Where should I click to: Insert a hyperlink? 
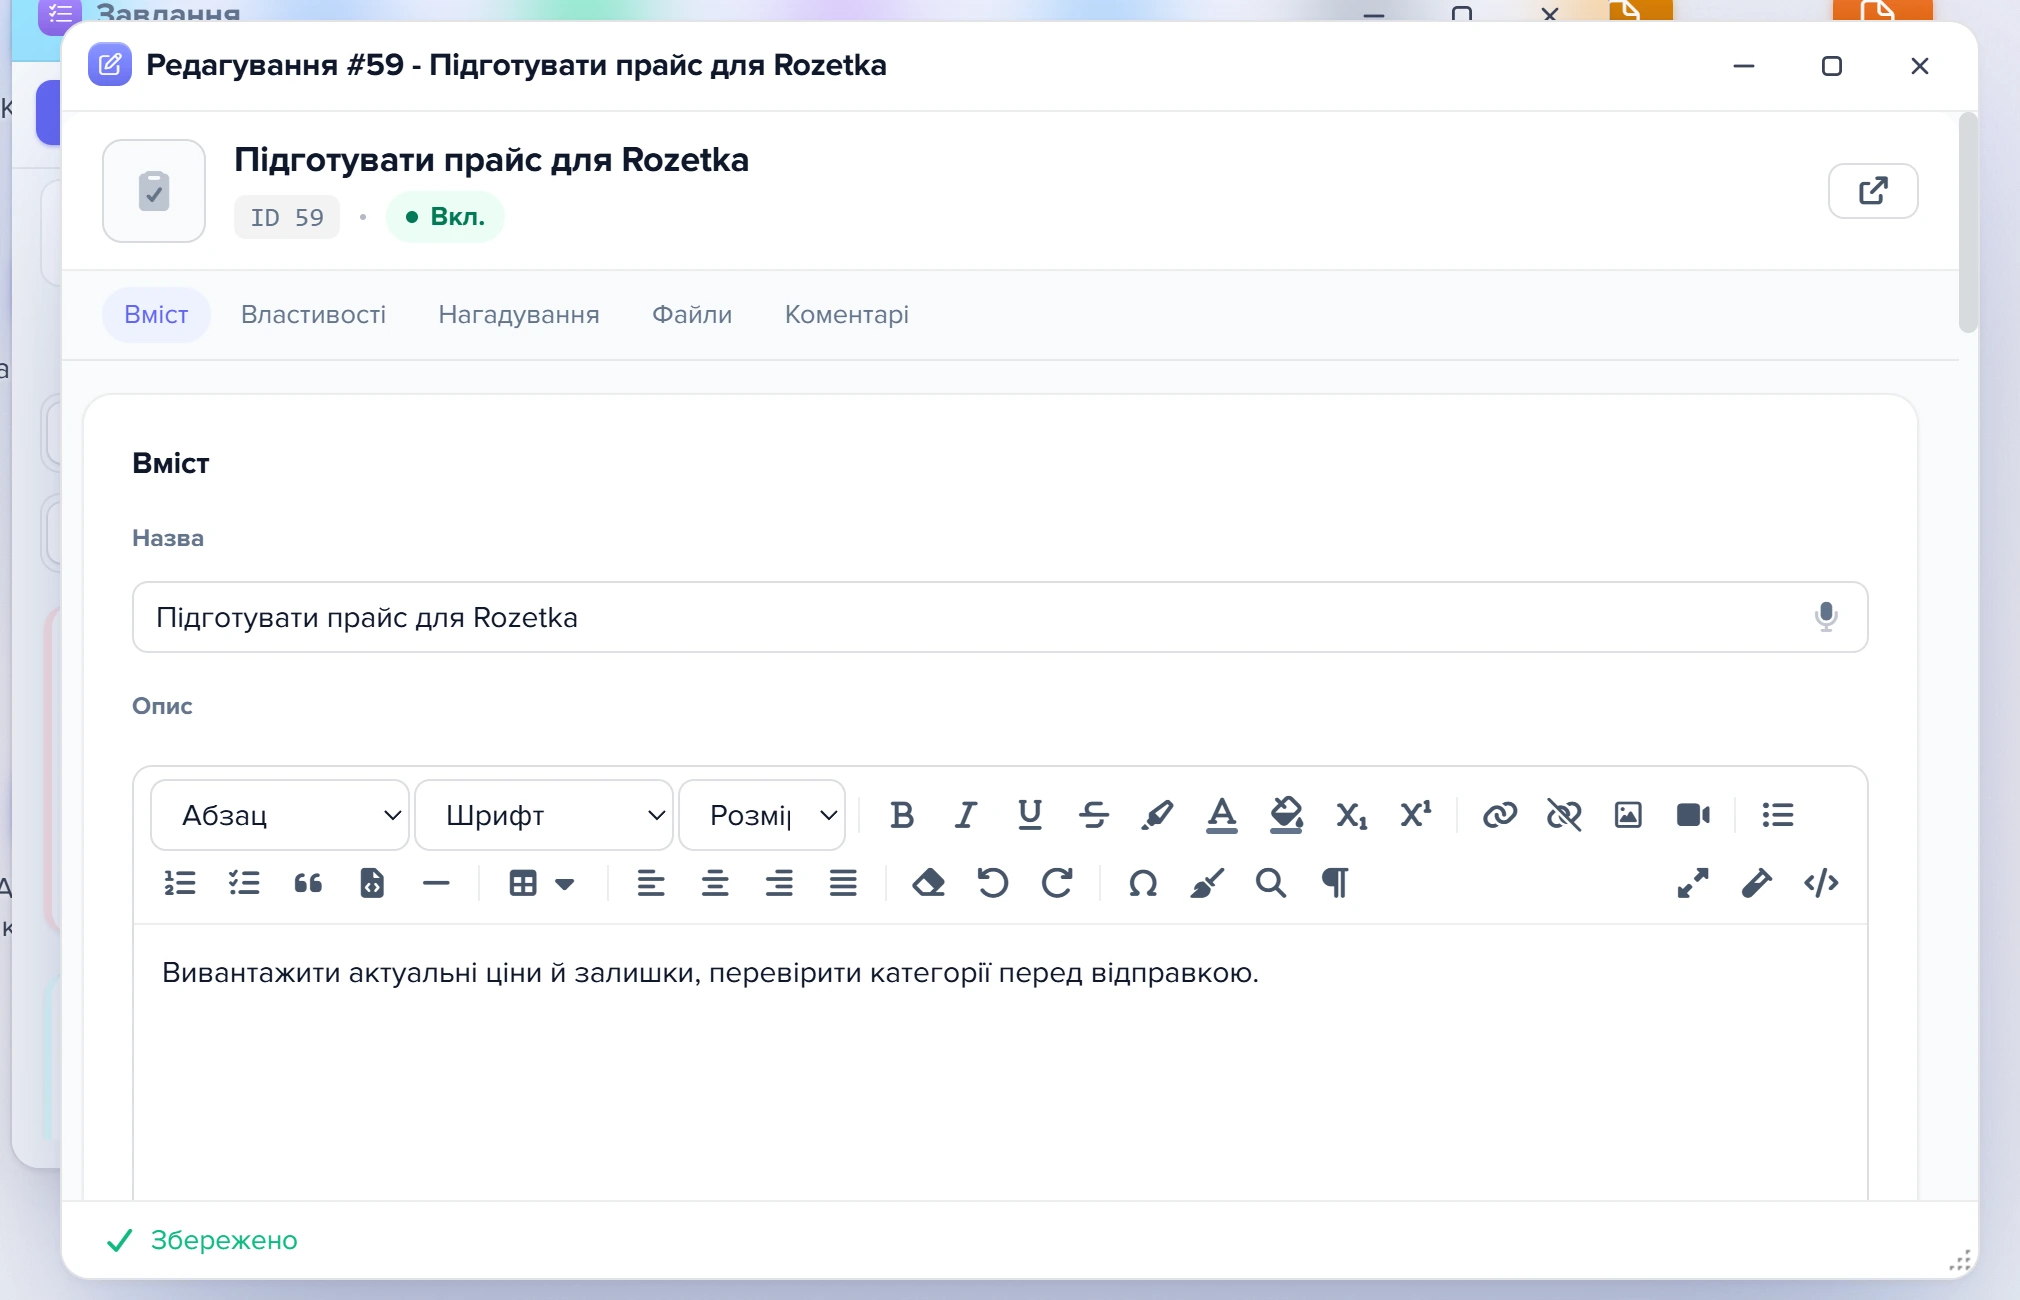pyautogui.click(x=1500, y=815)
